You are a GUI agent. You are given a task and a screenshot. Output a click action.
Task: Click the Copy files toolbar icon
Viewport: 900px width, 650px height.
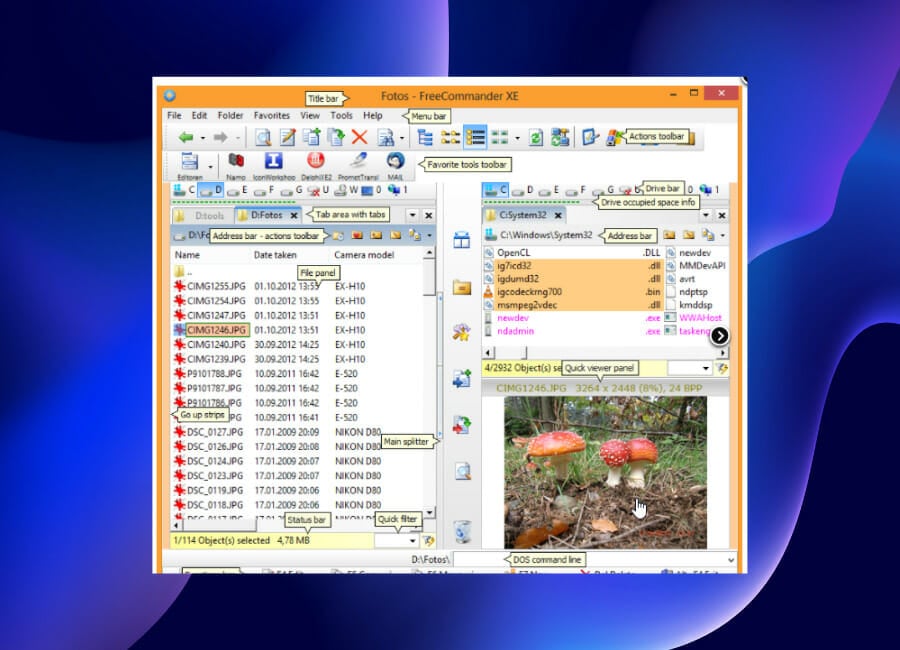(x=312, y=137)
